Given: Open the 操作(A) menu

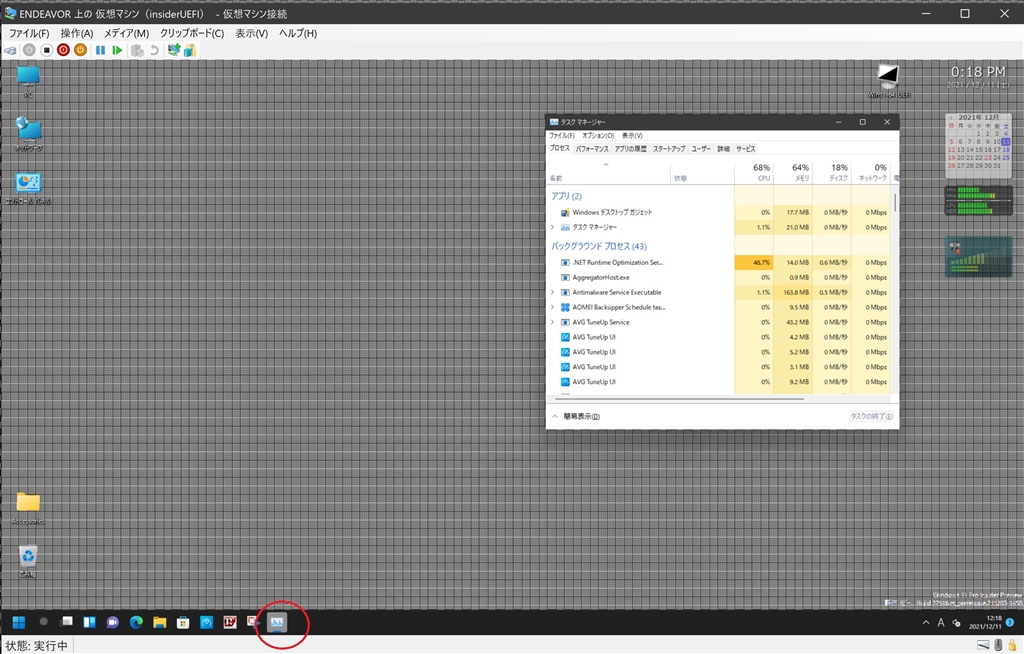Looking at the screenshot, I should pyautogui.click(x=77, y=33).
